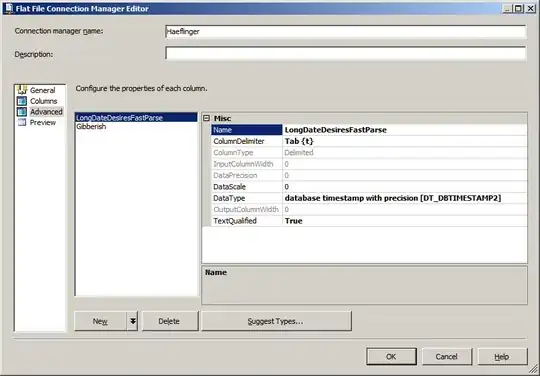Click the editor title bar document icon

[8, 8]
